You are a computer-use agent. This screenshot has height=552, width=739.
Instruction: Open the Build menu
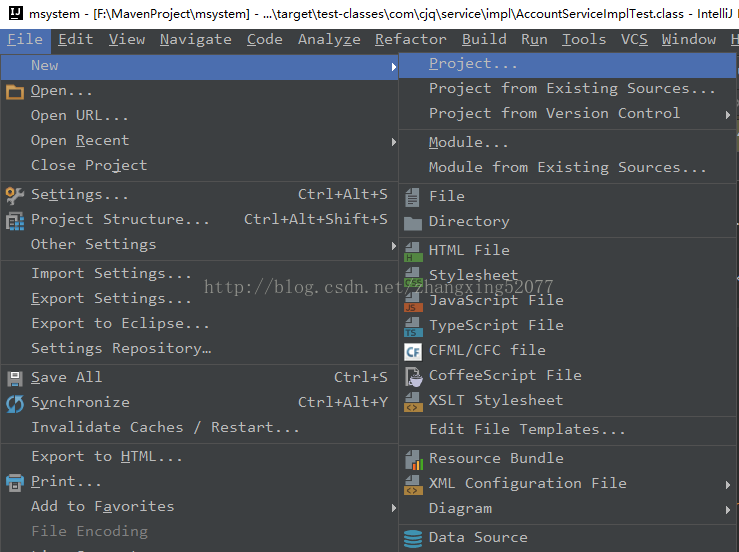tap(484, 40)
